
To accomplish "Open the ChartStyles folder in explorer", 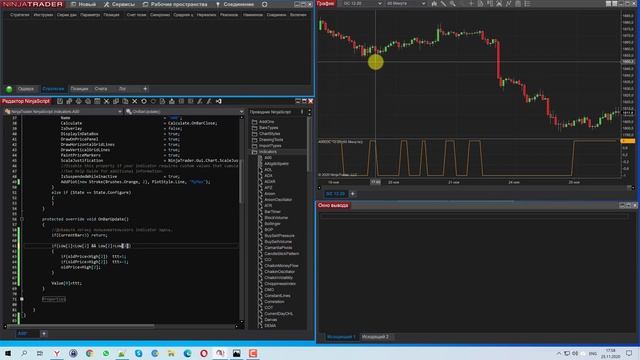I will (269, 133).
